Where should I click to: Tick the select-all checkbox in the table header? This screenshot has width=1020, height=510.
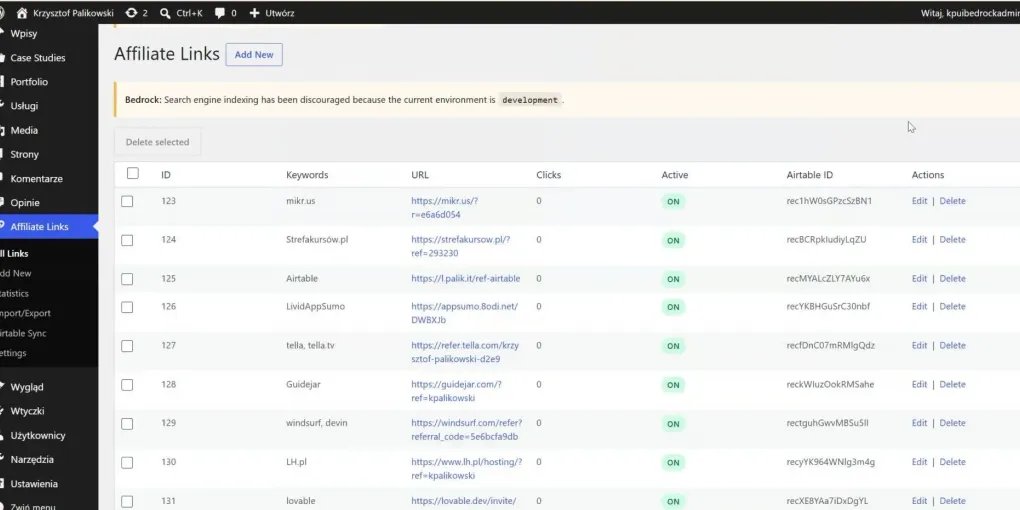(x=133, y=173)
